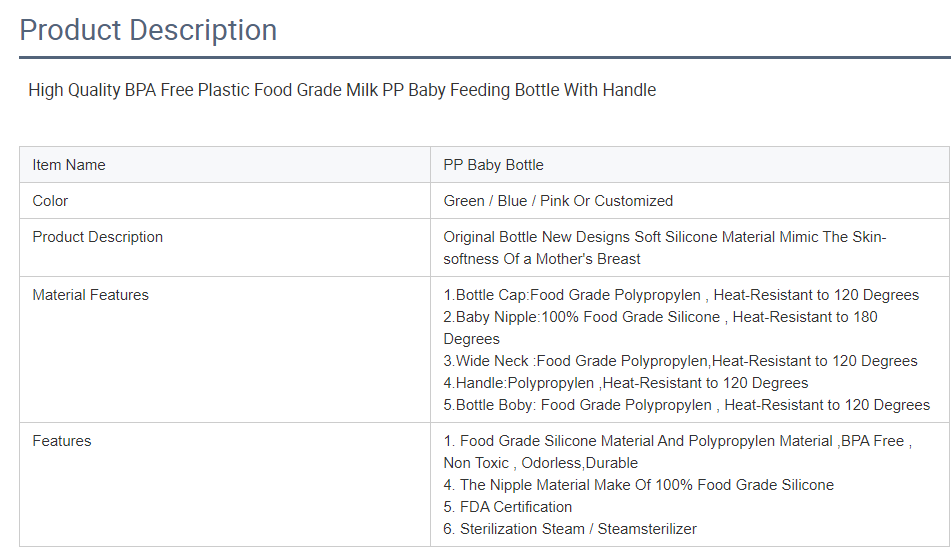Click the Nipple Material Make Of 100% line
Screen dimensions: 951x547
(x=639, y=485)
